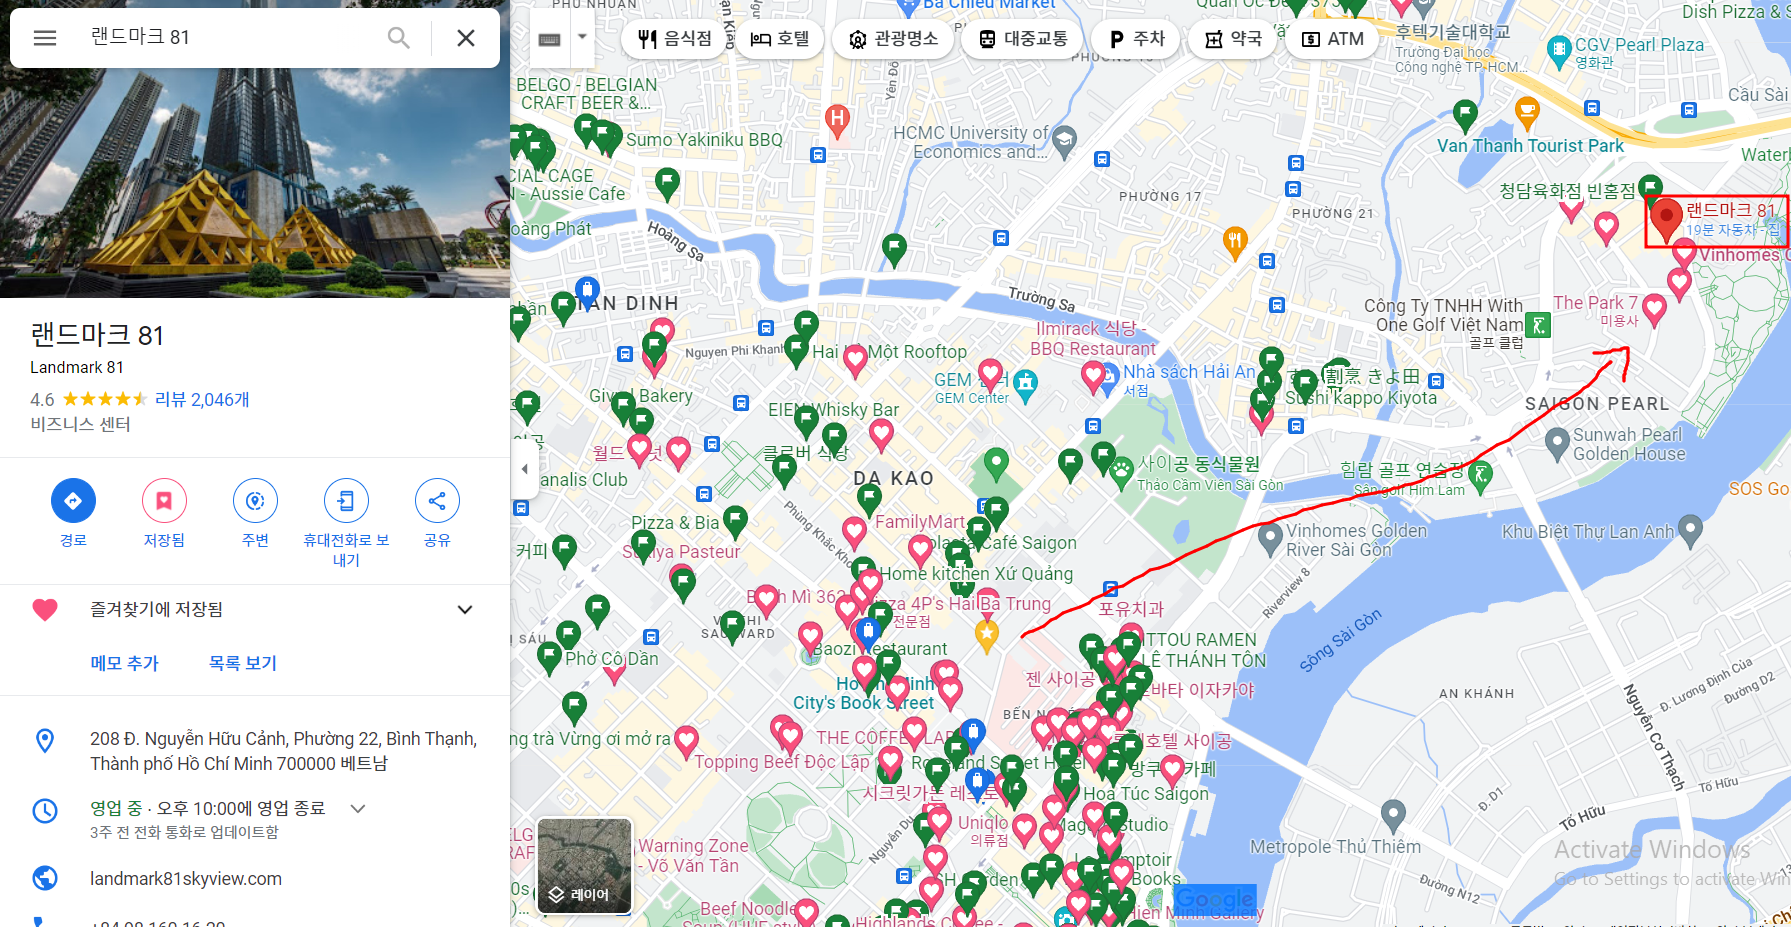This screenshot has width=1791, height=927.
Task: Expand opening hours chevron
Action: (358, 808)
